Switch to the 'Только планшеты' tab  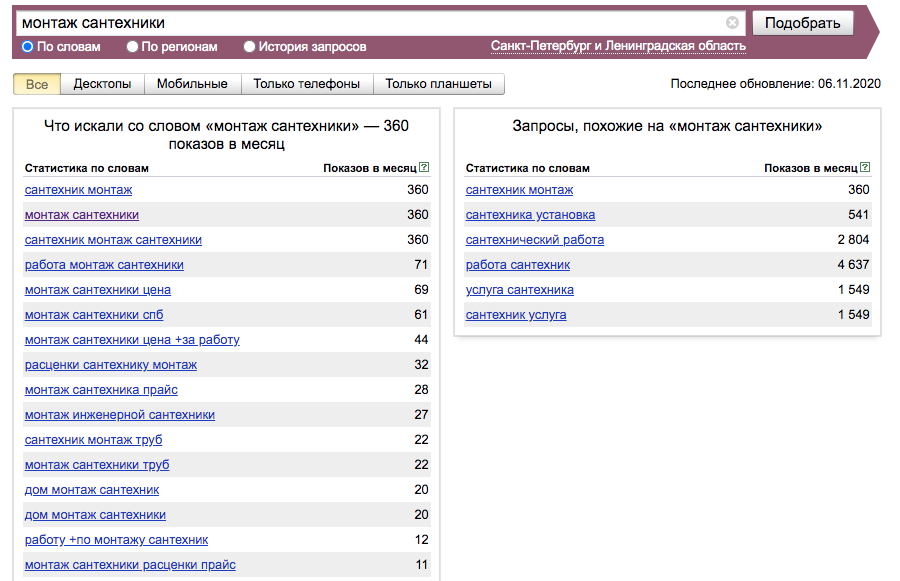point(438,84)
